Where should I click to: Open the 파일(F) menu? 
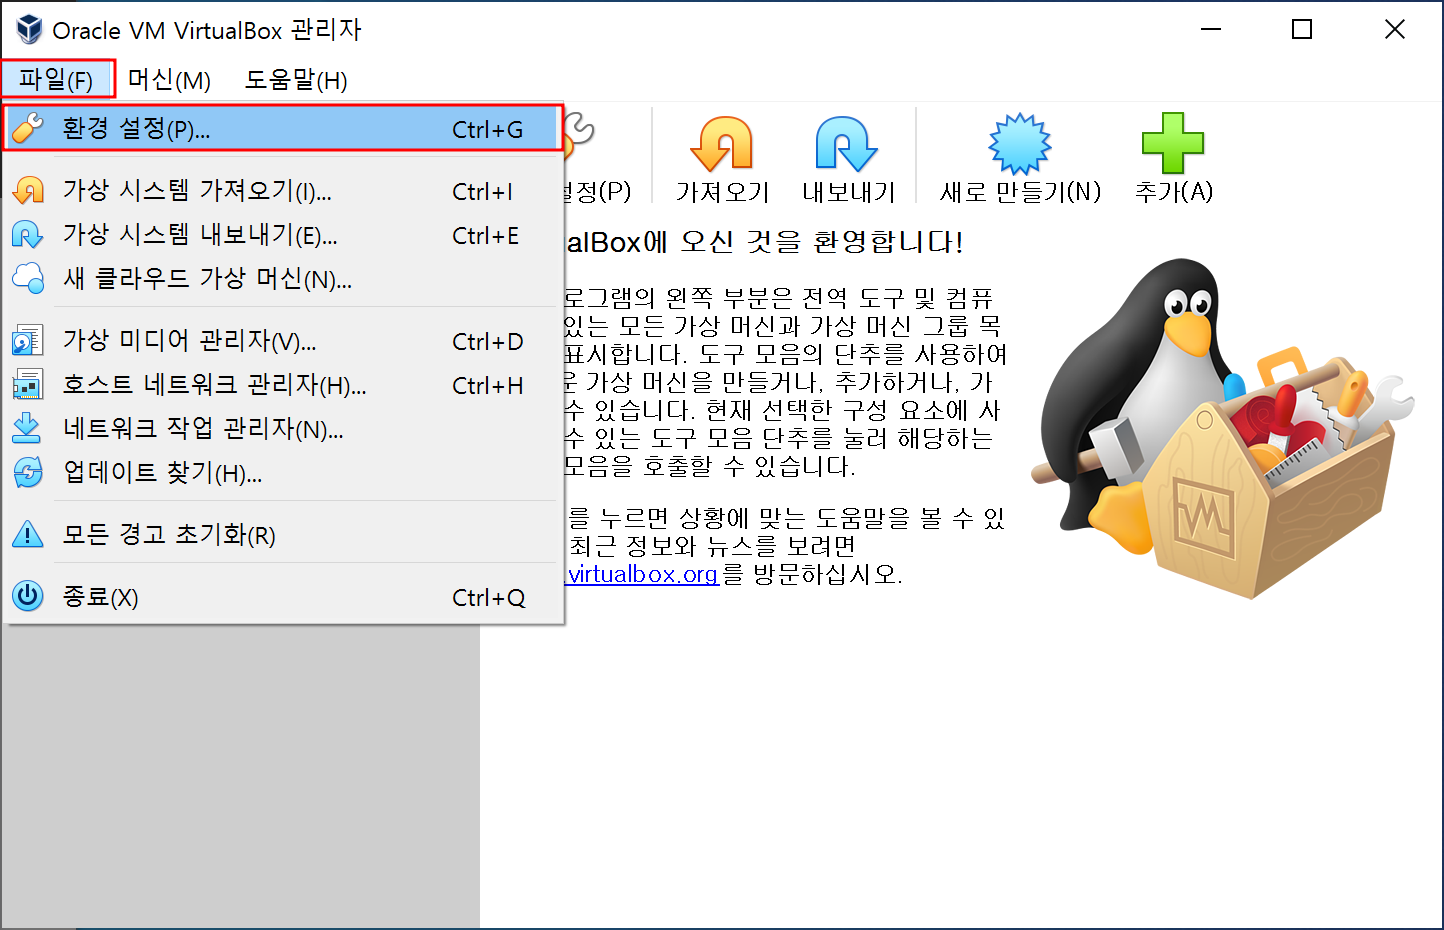57,79
